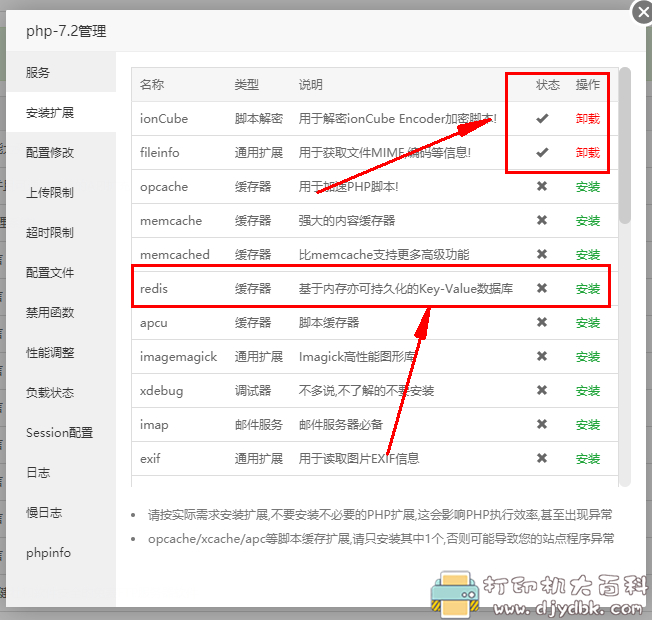Viewport: 652px width, 620px height.
Task: Select the imagemagick name cell
Action: pyautogui.click(x=178, y=357)
